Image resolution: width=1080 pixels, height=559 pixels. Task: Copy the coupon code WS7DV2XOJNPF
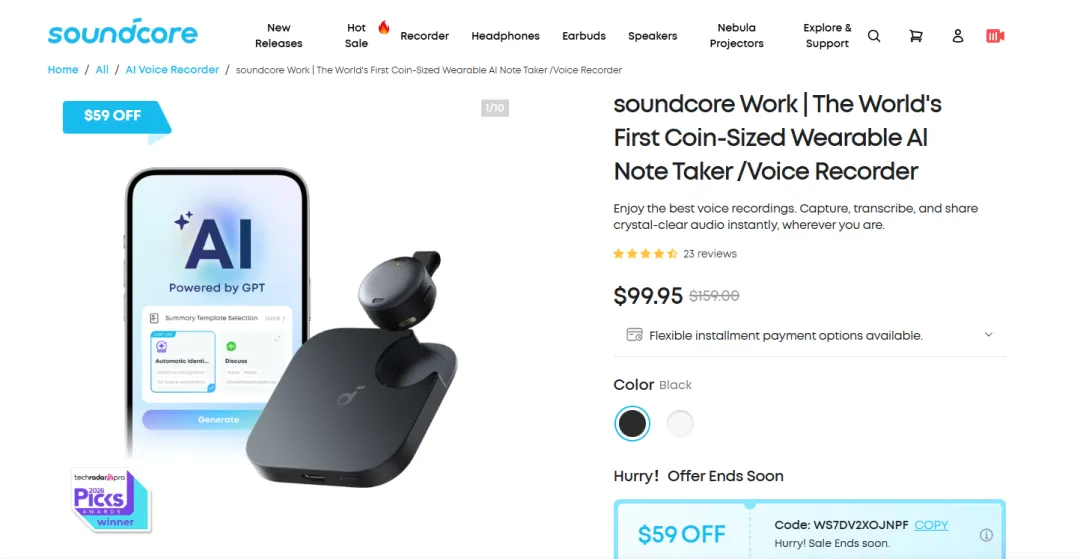click(931, 525)
